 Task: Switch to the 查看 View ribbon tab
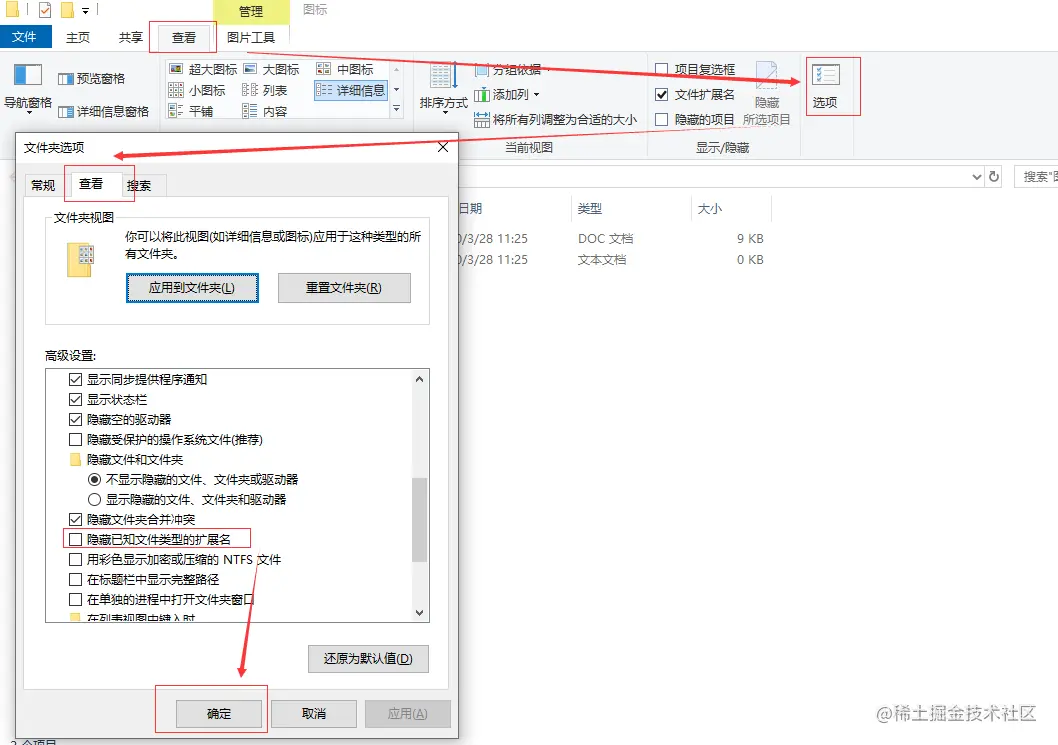pos(184,38)
